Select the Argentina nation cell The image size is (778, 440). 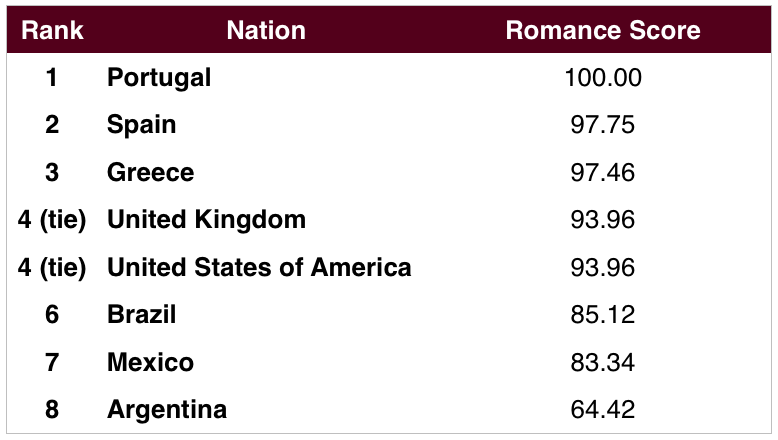tap(167, 410)
